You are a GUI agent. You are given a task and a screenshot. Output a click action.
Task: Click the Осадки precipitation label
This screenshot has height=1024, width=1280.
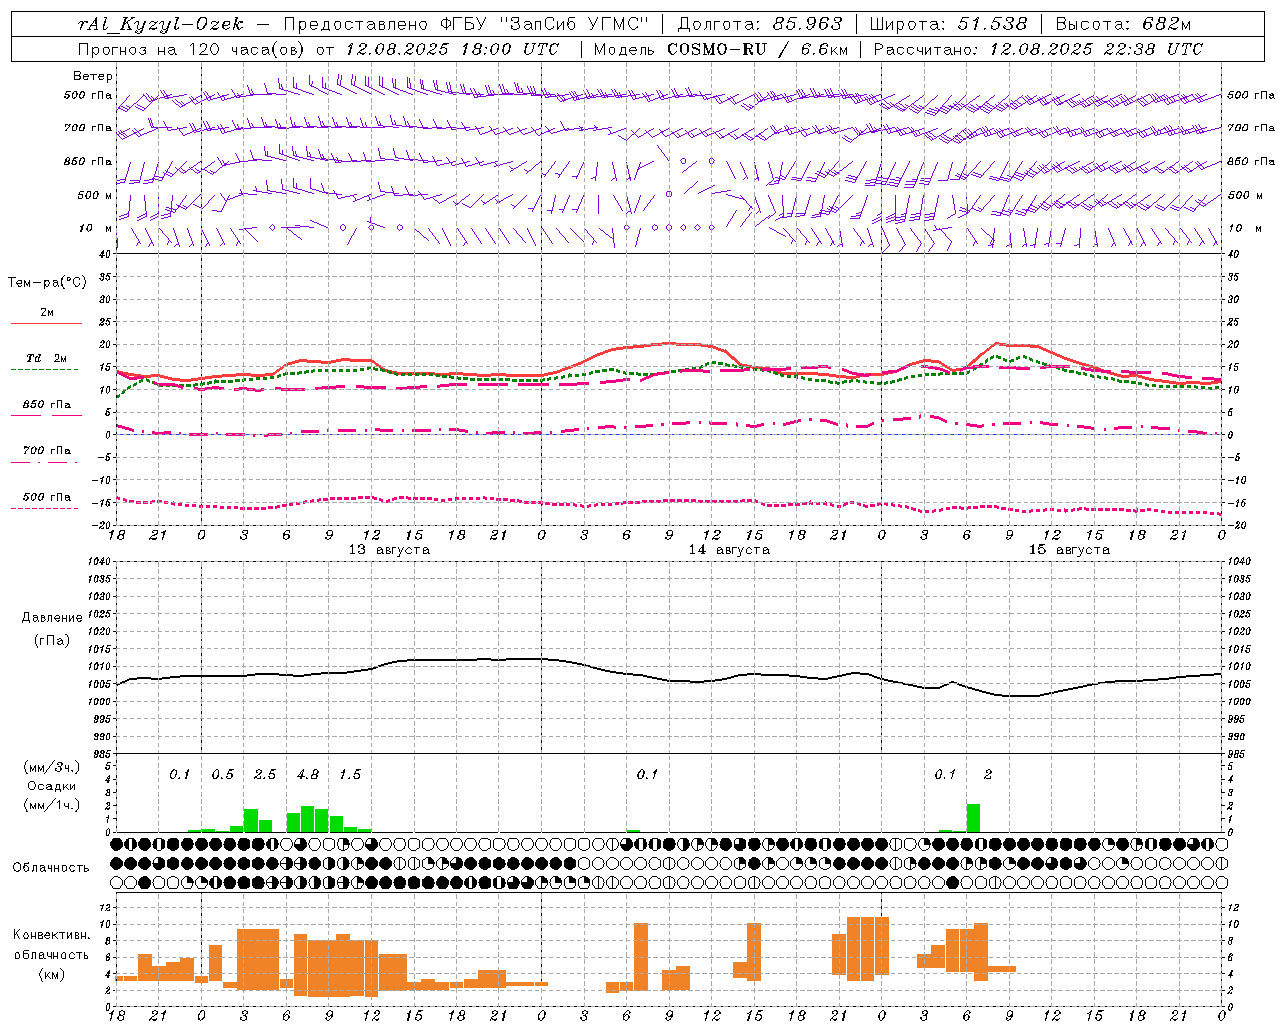coord(52,786)
